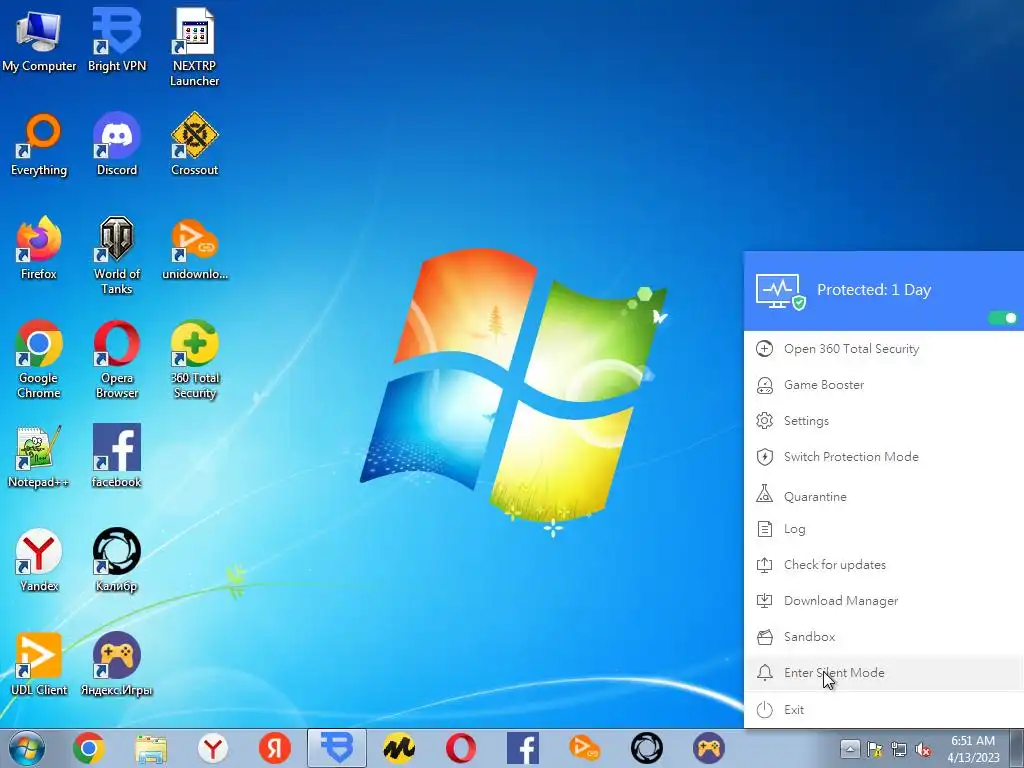Select the Google Chrome desktop shortcut
This screenshot has height=768, width=1024.
coord(39,360)
